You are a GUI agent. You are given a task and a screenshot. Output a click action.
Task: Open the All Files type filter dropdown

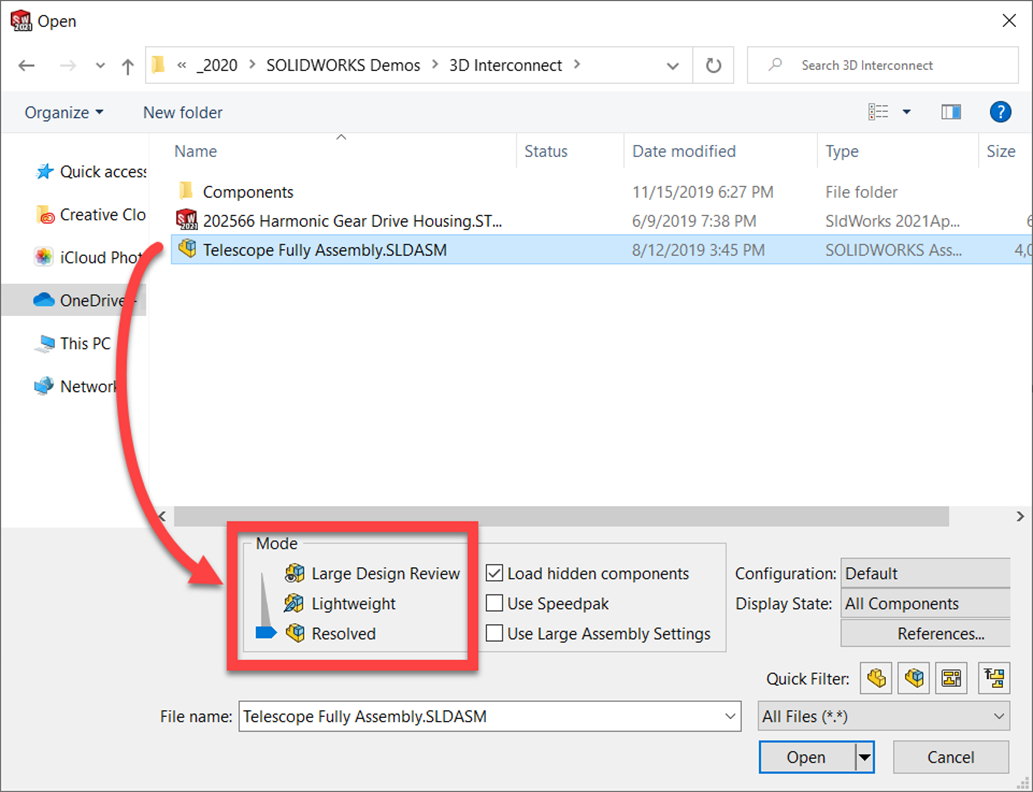[x=883, y=716]
